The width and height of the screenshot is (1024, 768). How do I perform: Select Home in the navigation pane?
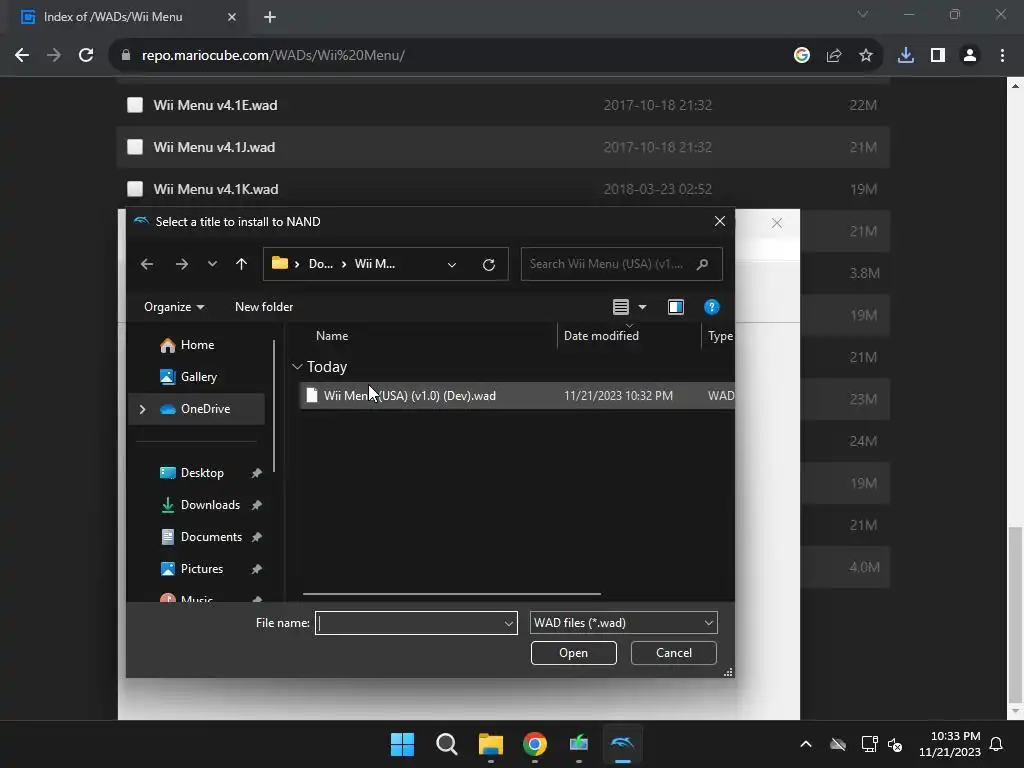coord(196,345)
